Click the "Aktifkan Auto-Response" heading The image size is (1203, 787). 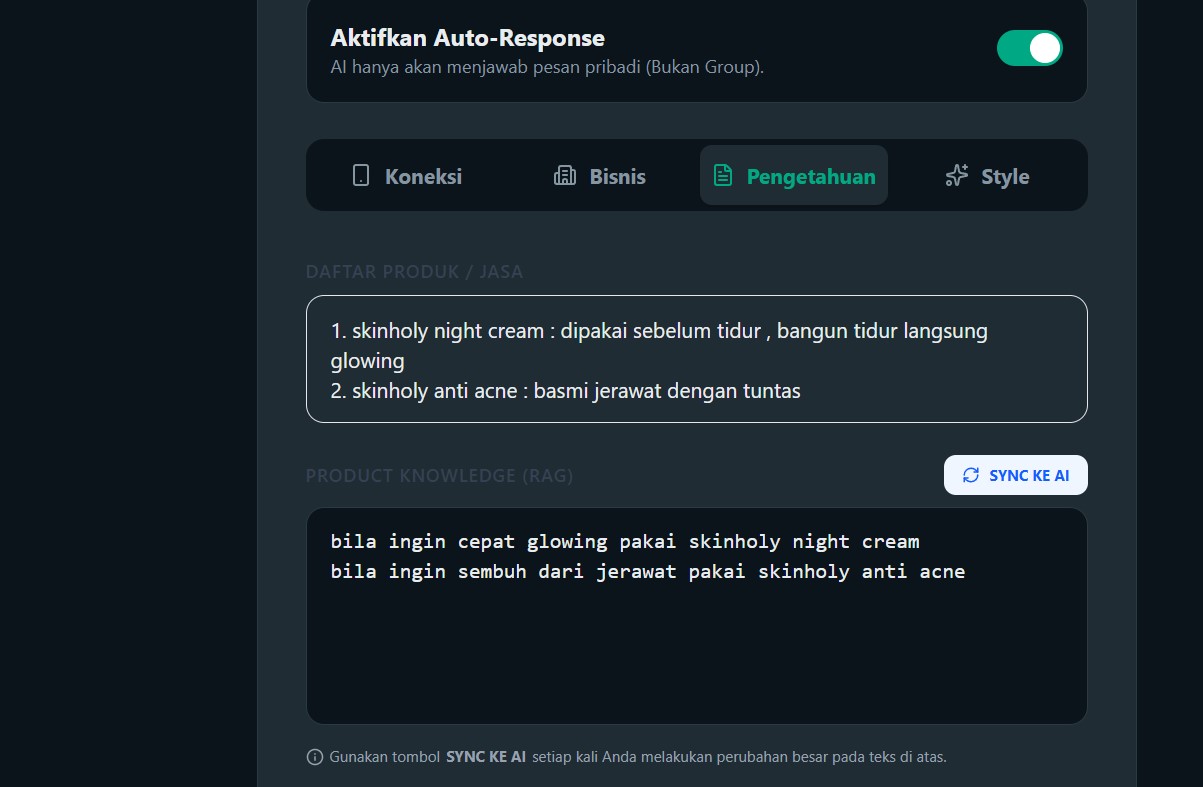pyautogui.click(x=468, y=38)
